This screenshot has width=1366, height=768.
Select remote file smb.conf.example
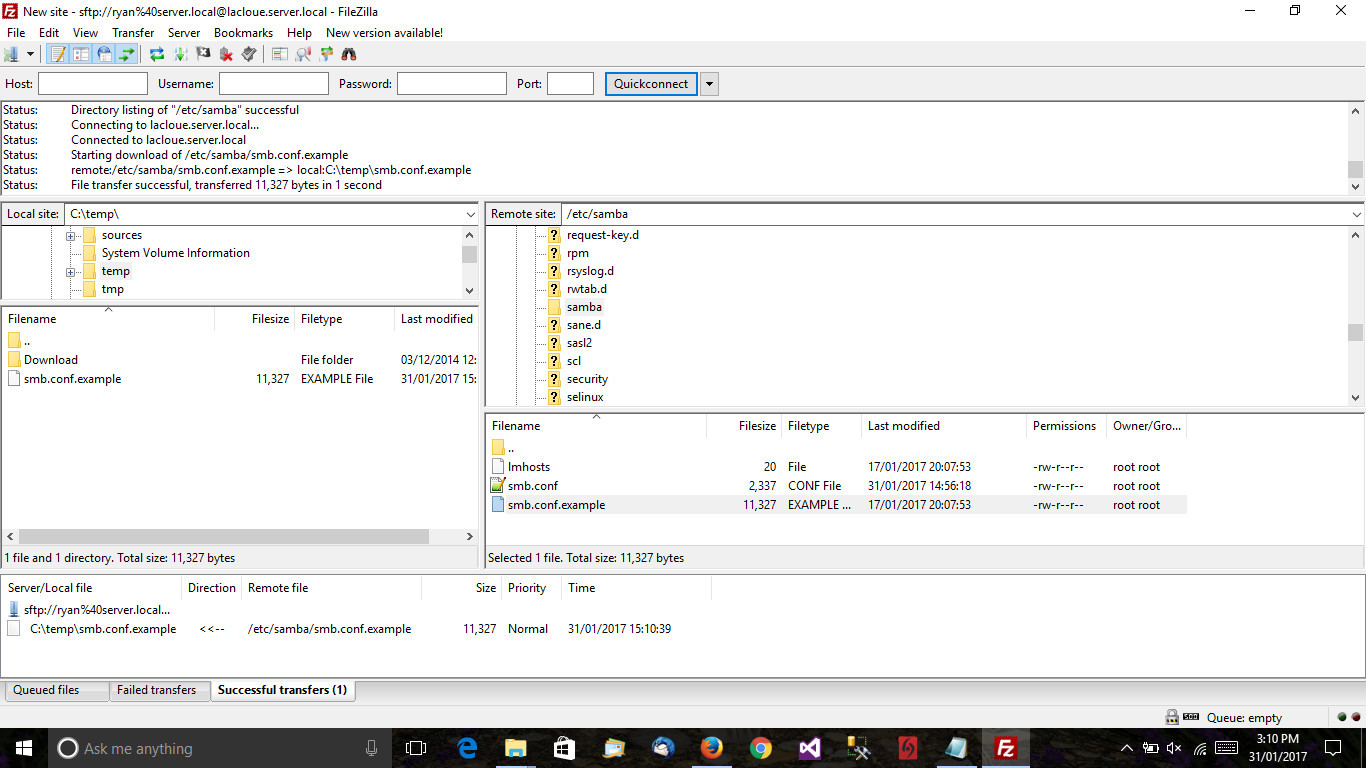[x=556, y=505]
